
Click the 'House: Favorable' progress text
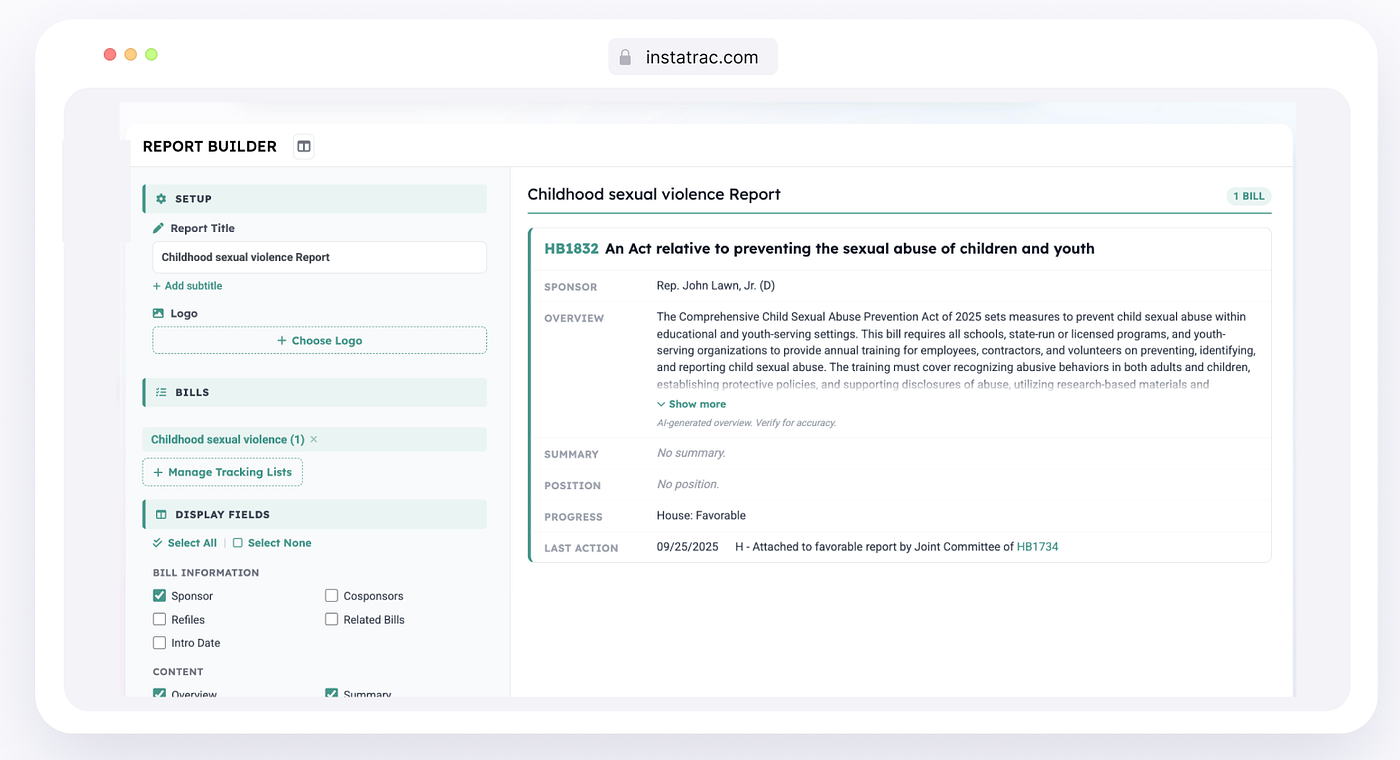tap(701, 516)
